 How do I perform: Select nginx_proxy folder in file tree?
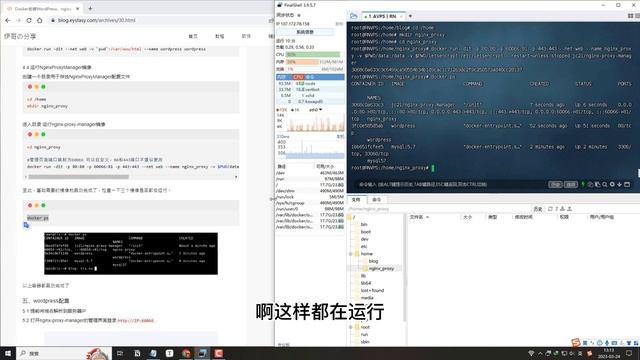tap(381, 269)
